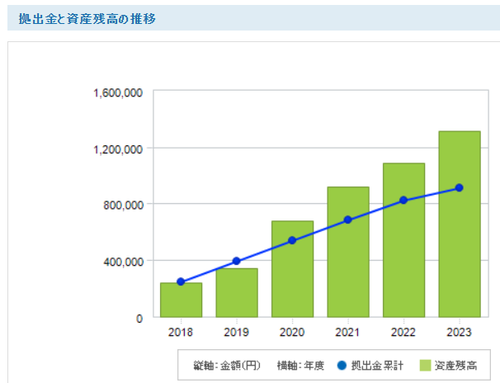Click the 2022 asset balance bar
This screenshot has height=383, width=500.
click(x=404, y=240)
